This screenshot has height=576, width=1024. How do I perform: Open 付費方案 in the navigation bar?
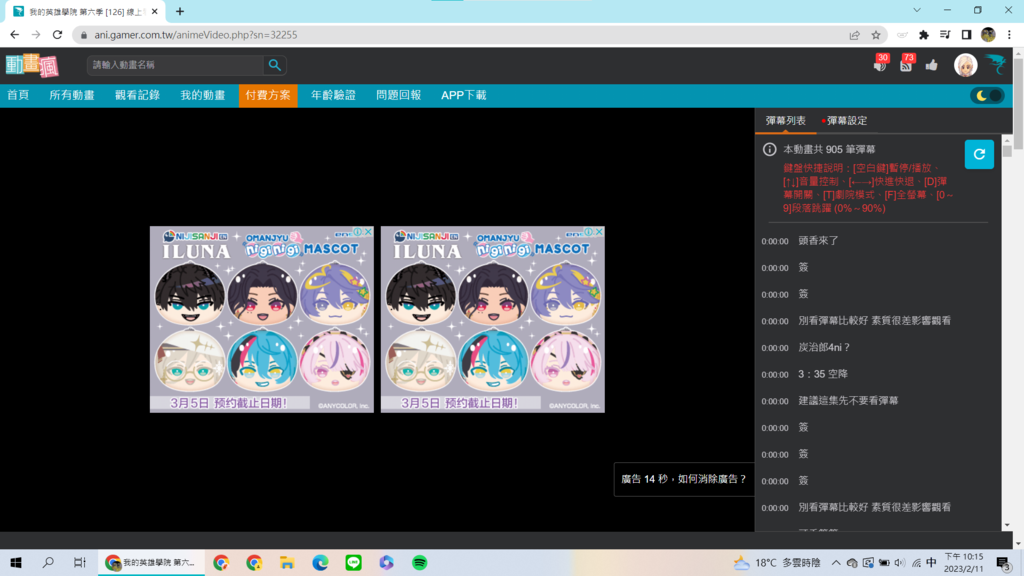pyautogui.click(x=268, y=95)
